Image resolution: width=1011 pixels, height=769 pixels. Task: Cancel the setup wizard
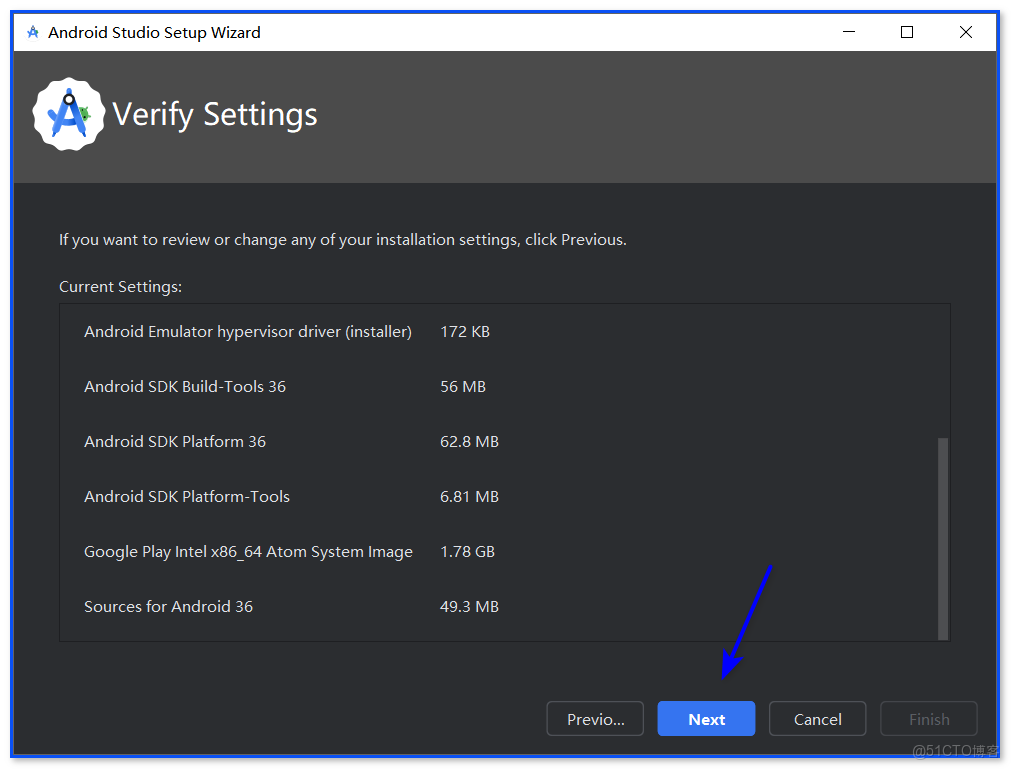(817, 718)
